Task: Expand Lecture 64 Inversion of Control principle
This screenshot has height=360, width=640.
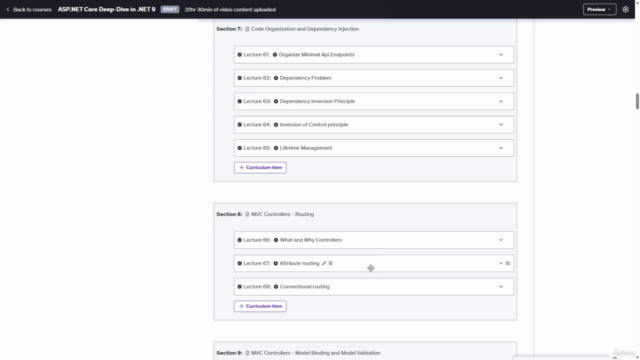Action: point(501,124)
